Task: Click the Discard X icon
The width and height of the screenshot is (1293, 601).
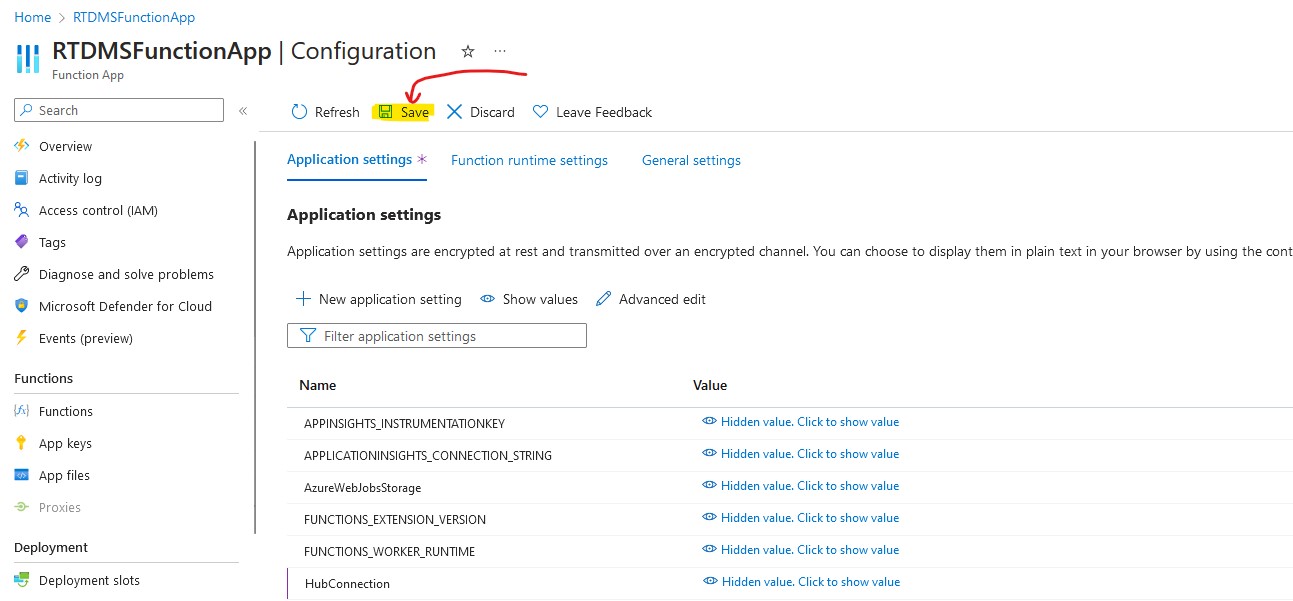Action: point(454,112)
